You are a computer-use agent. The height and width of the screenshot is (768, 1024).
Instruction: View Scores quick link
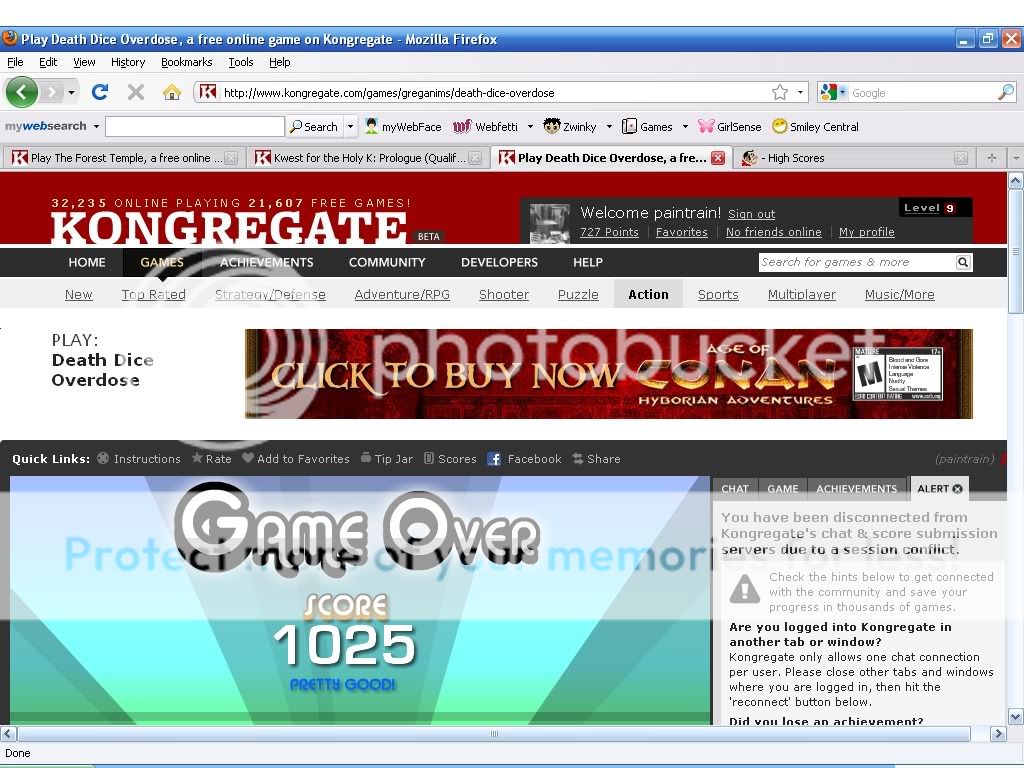click(450, 458)
